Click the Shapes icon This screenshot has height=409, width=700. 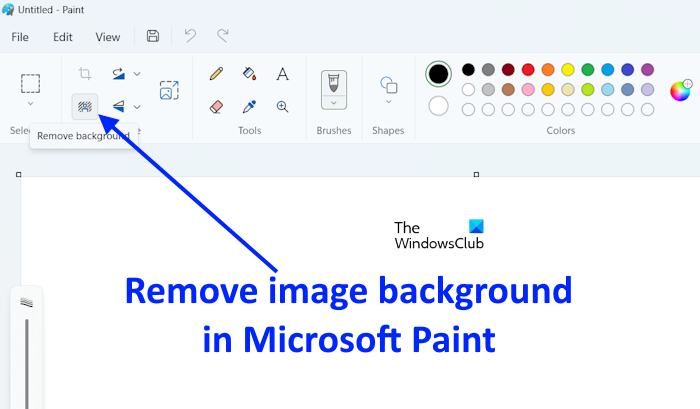click(388, 85)
